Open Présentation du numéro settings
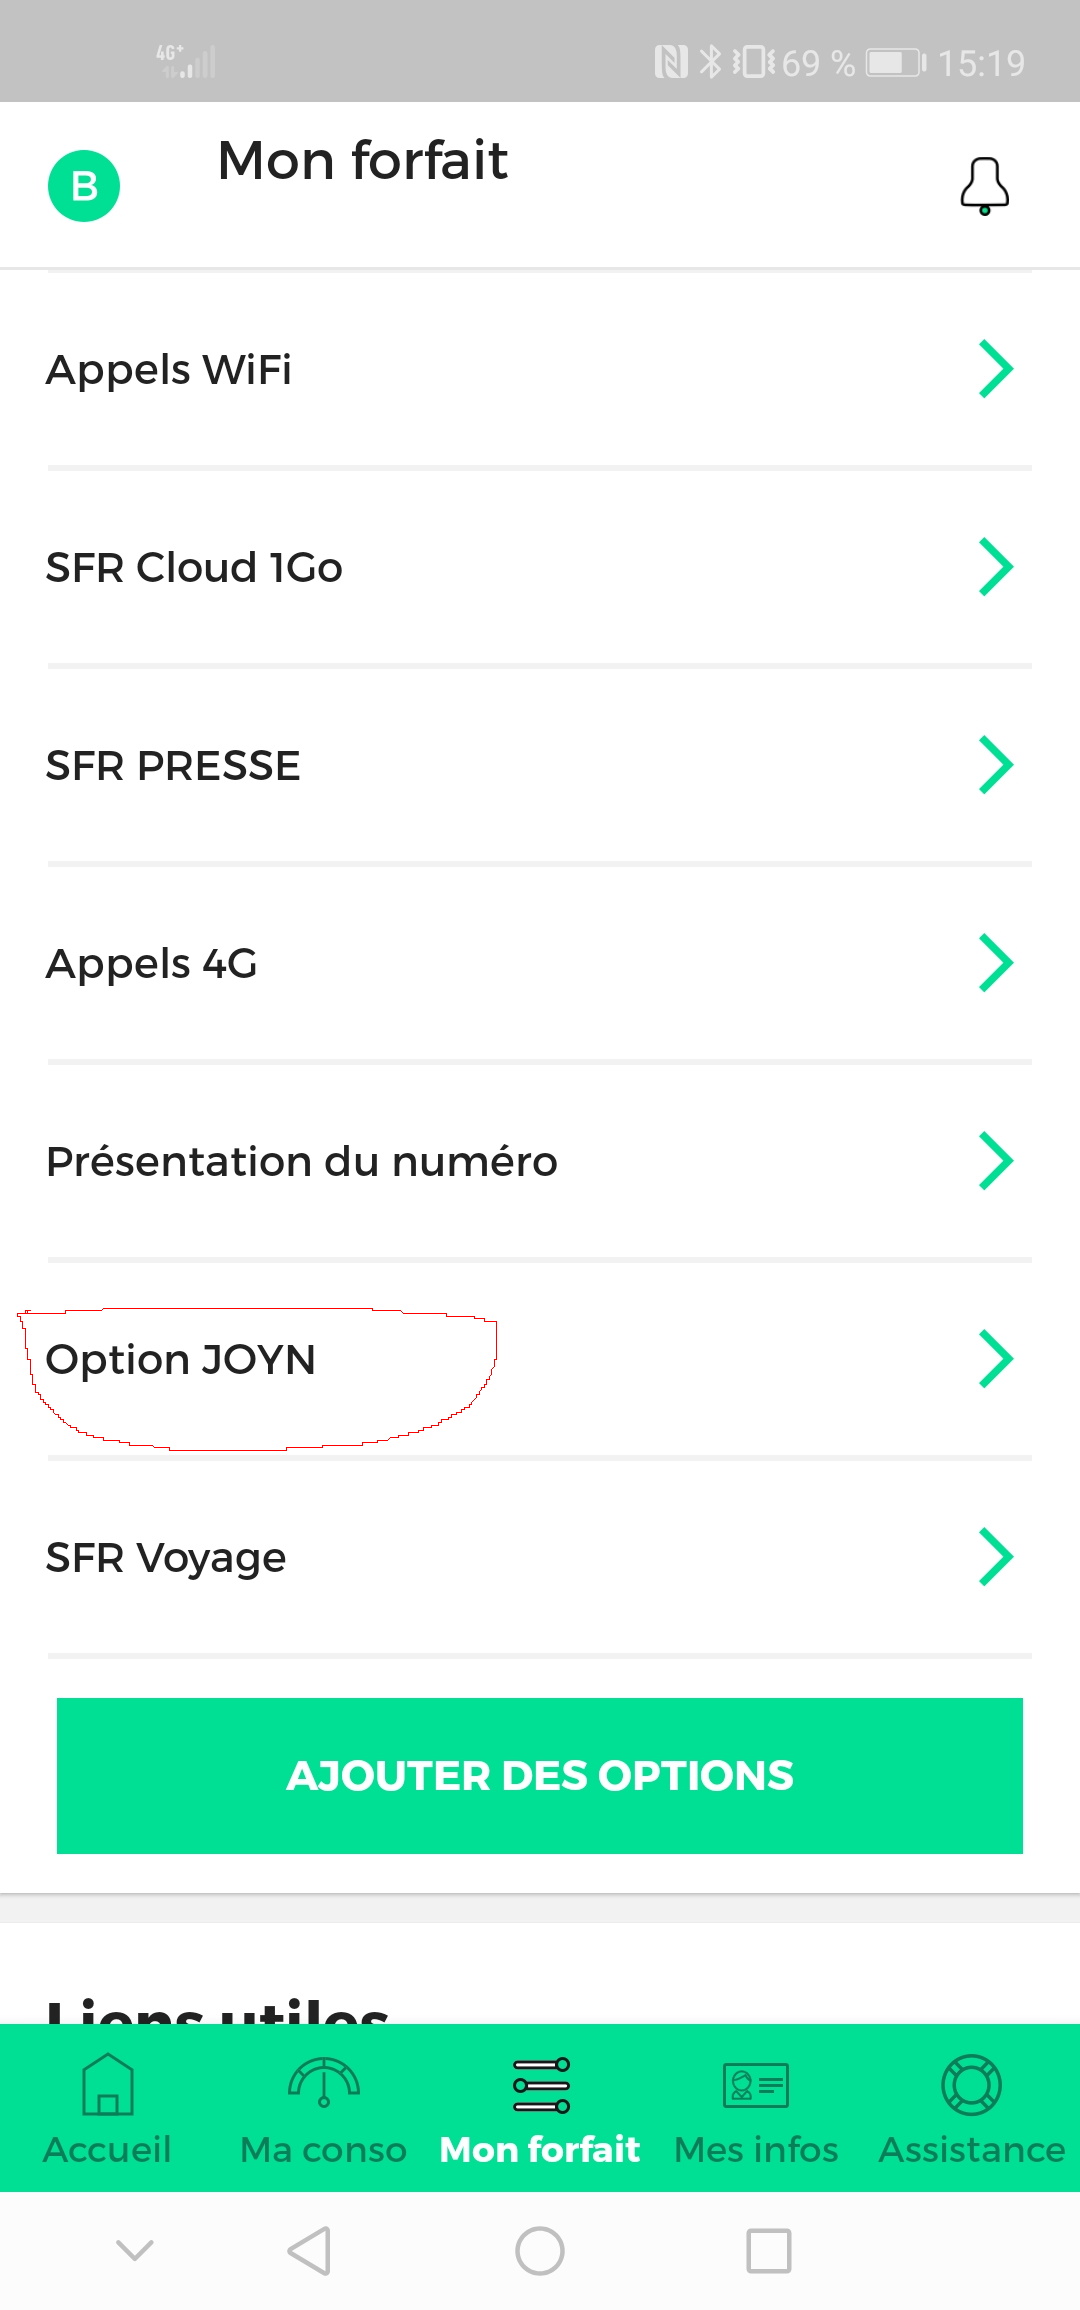 (302, 1162)
